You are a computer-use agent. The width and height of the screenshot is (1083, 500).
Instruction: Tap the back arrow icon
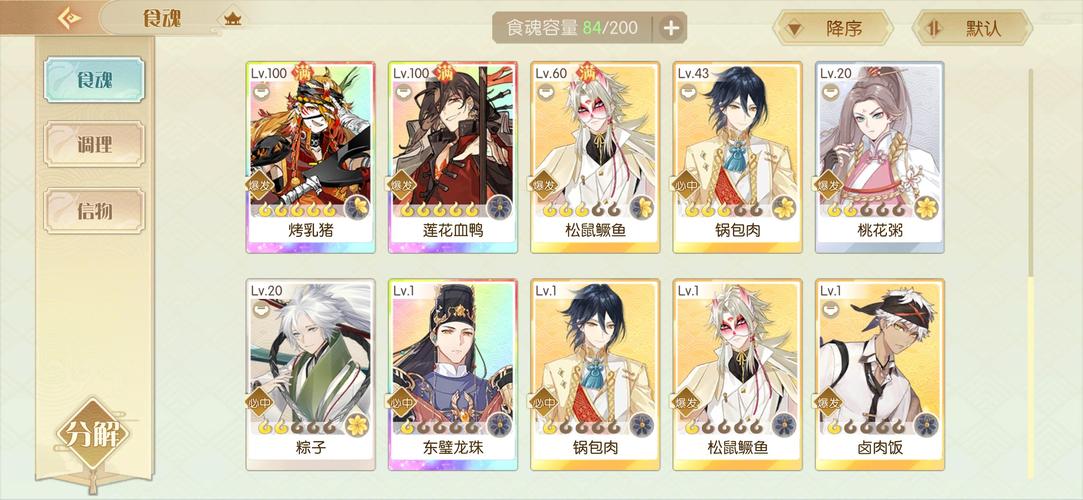68,18
